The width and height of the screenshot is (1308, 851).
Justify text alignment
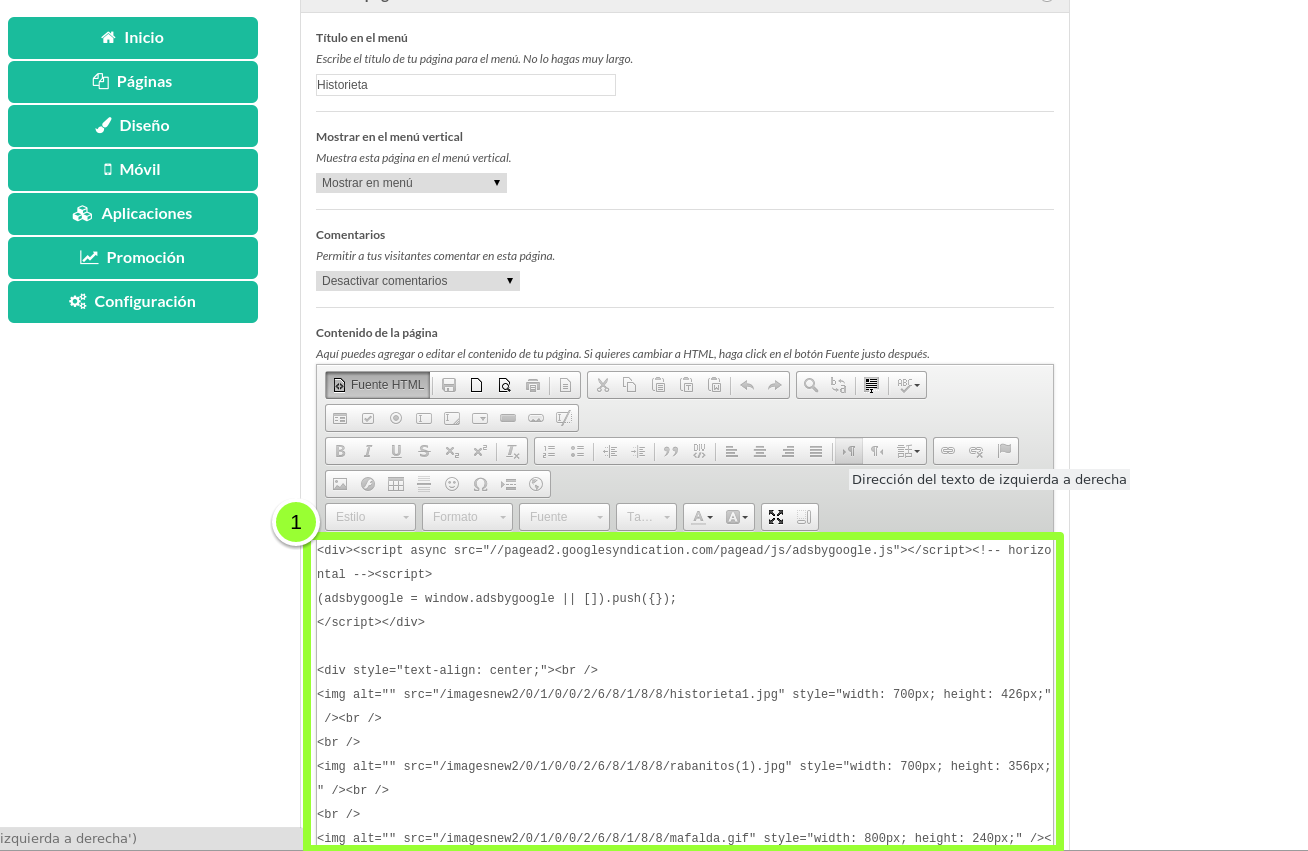click(816, 451)
